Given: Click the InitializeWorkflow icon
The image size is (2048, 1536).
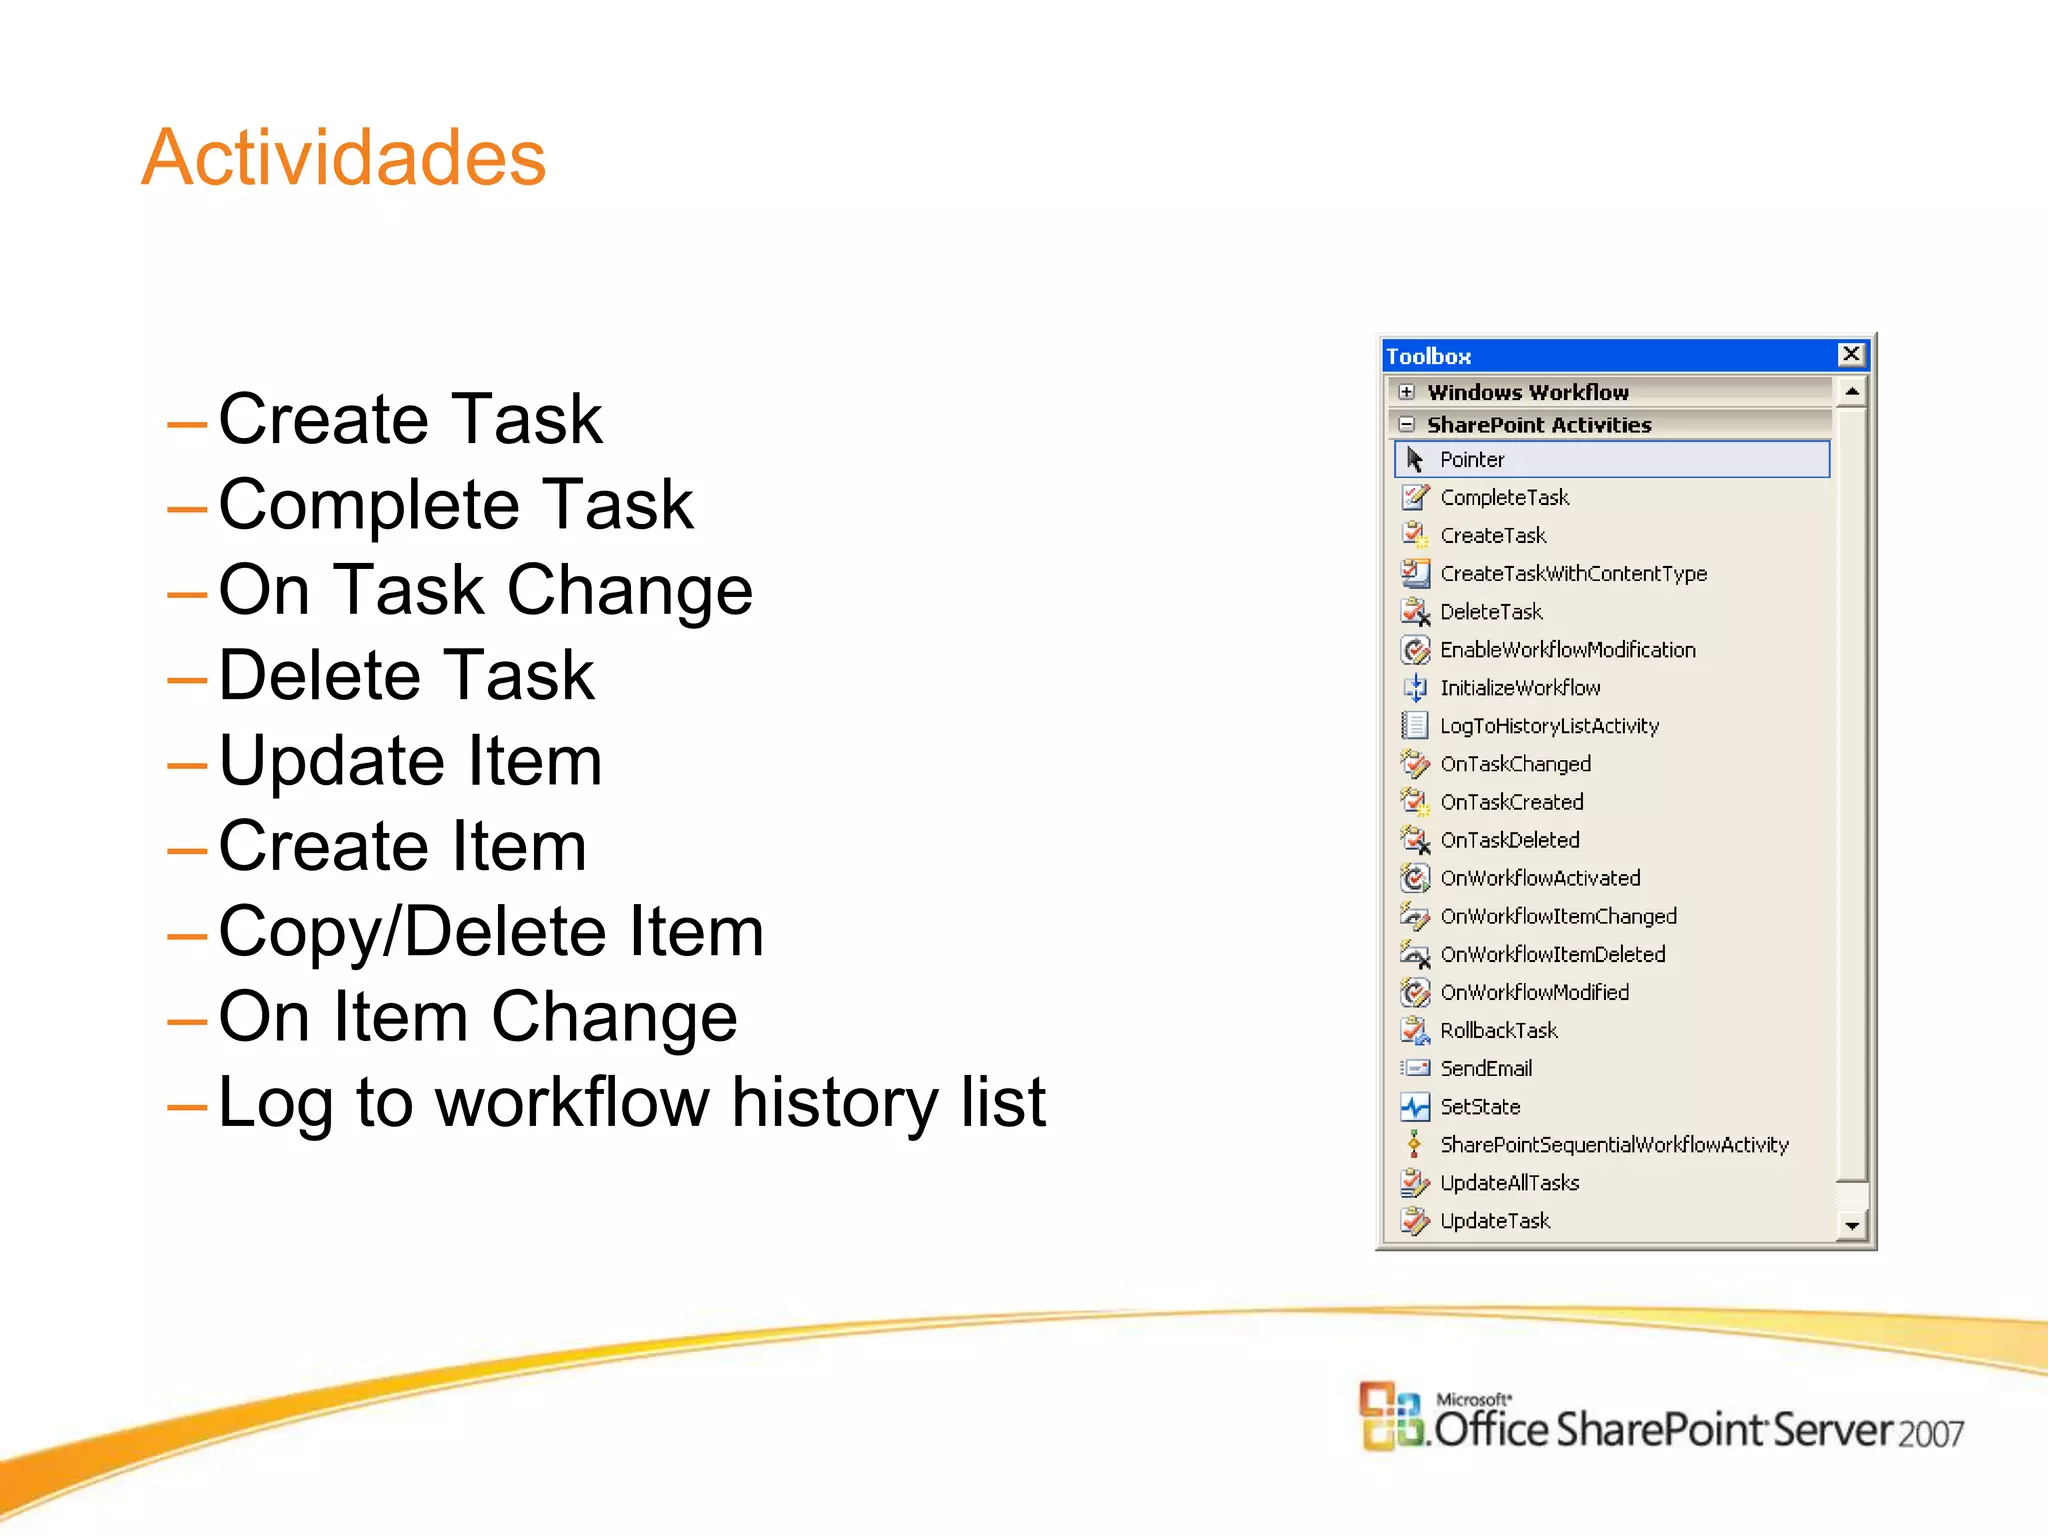Looking at the screenshot, I should (x=1415, y=687).
